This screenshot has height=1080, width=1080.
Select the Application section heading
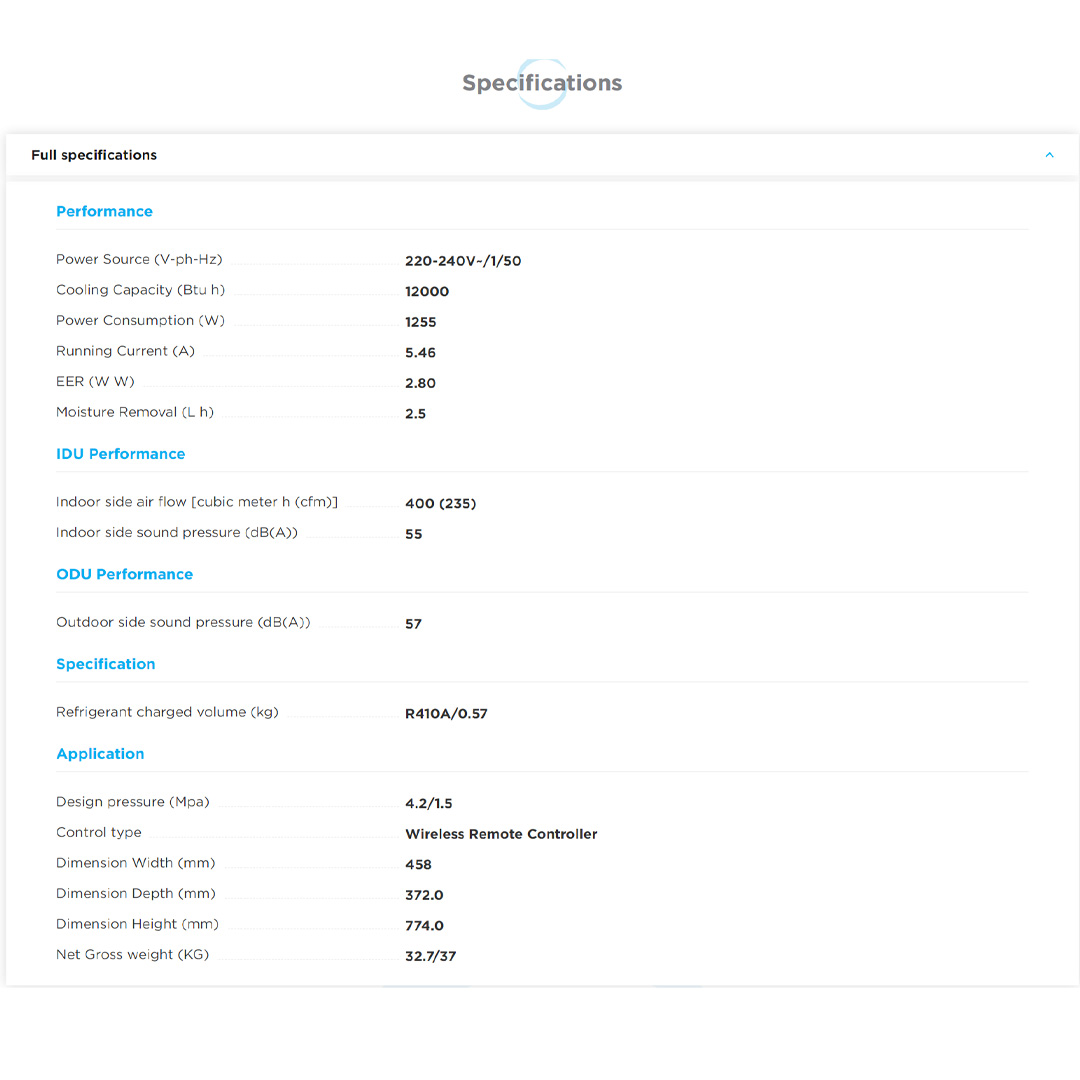click(x=100, y=754)
